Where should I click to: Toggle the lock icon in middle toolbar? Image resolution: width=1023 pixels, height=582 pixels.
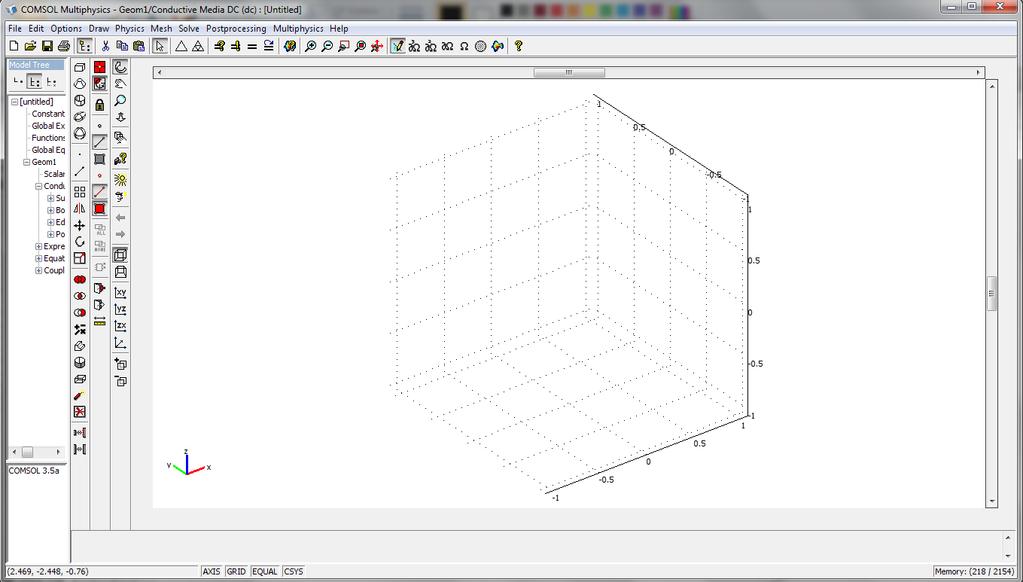pyautogui.click(x=99, y=104)
